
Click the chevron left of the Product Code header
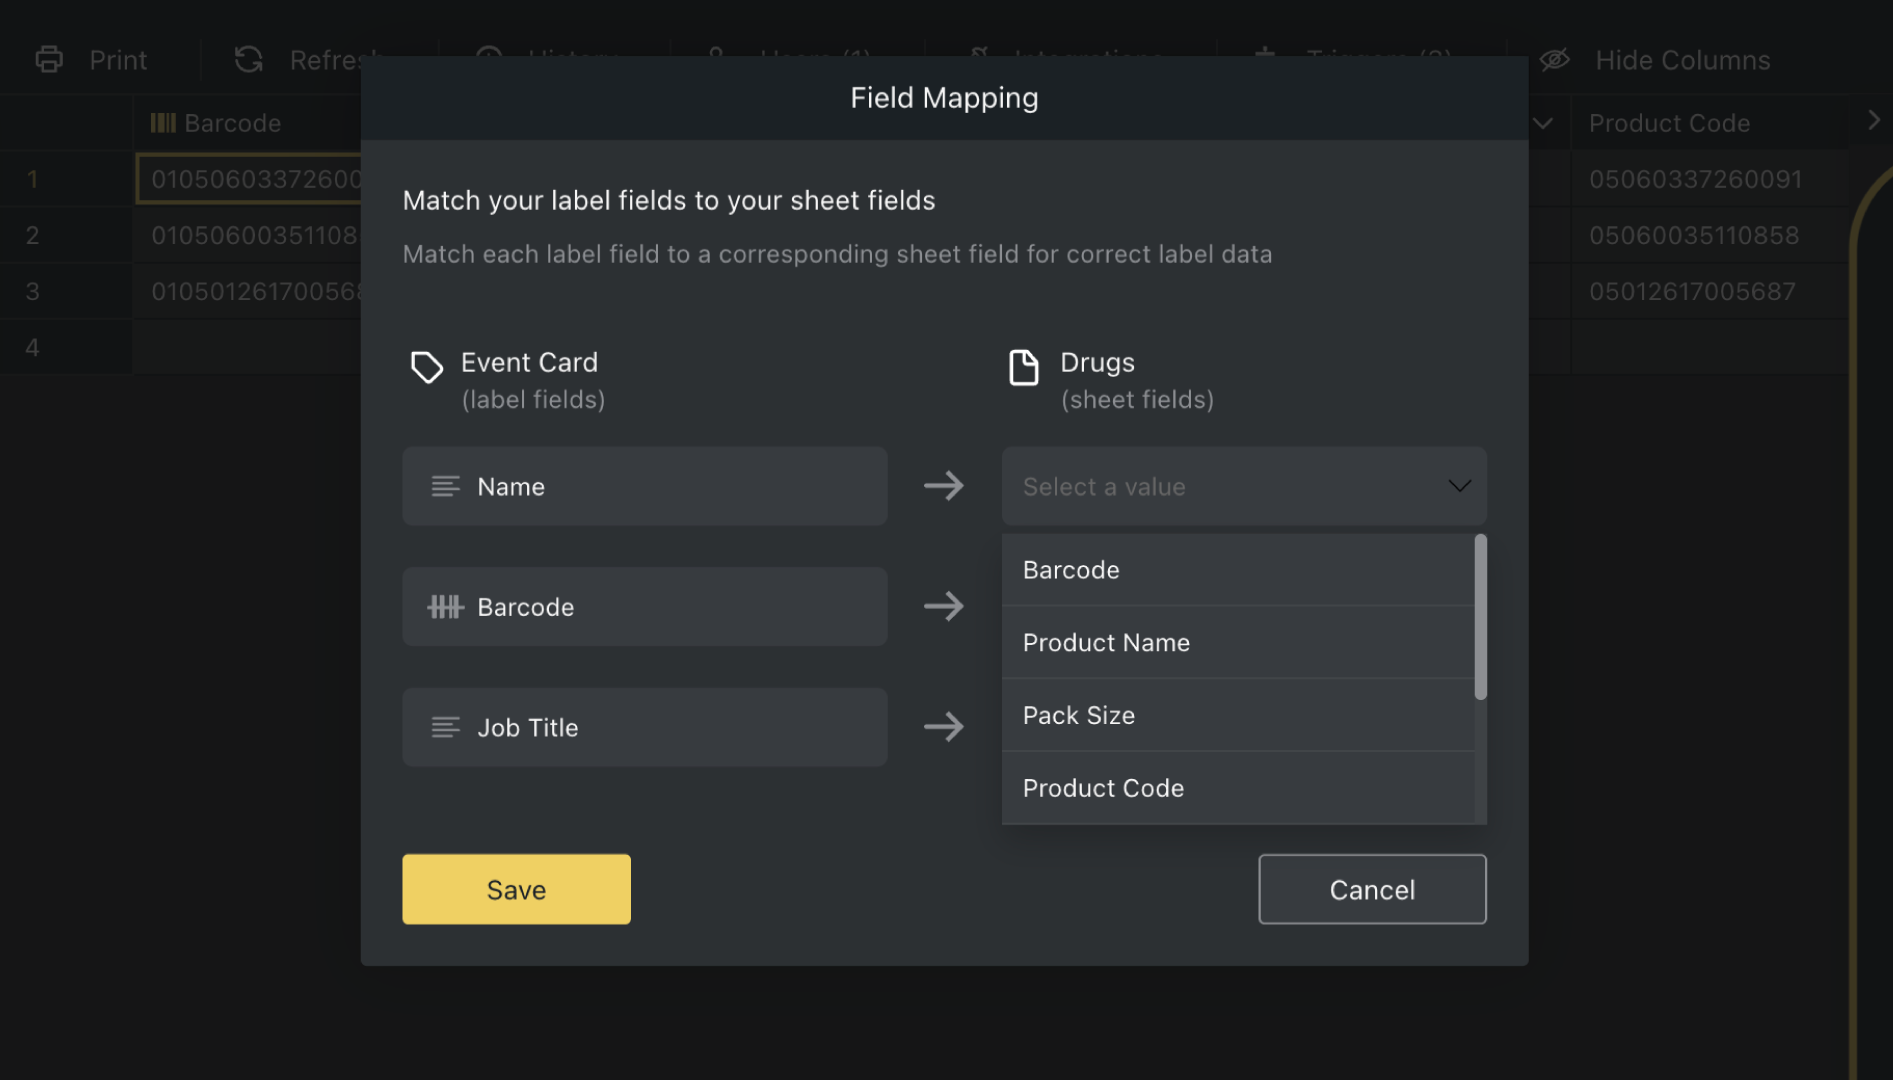point(1543,123)
